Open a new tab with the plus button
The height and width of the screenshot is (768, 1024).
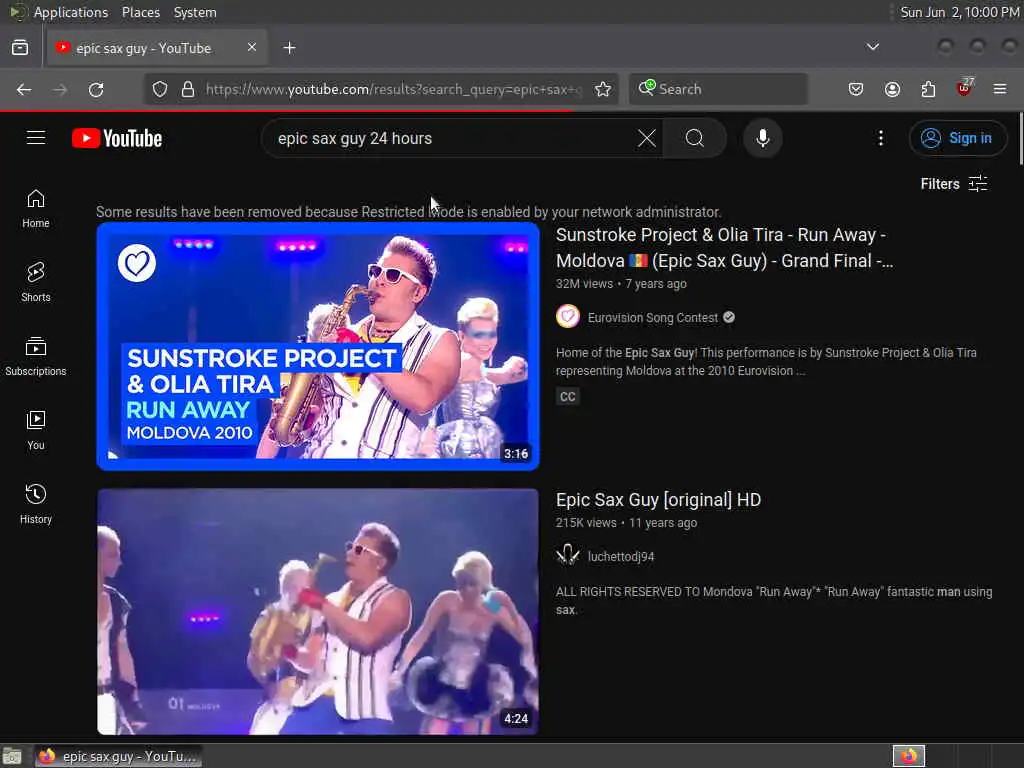coord(289,48)
